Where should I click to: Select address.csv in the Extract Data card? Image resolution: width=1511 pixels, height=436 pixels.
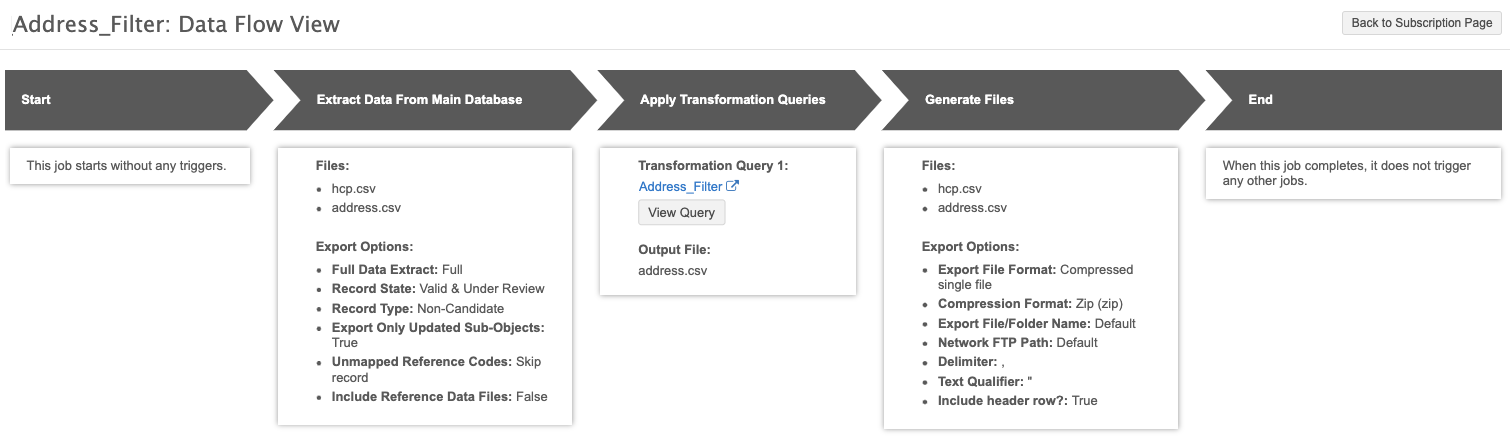[x=366, y=208]
